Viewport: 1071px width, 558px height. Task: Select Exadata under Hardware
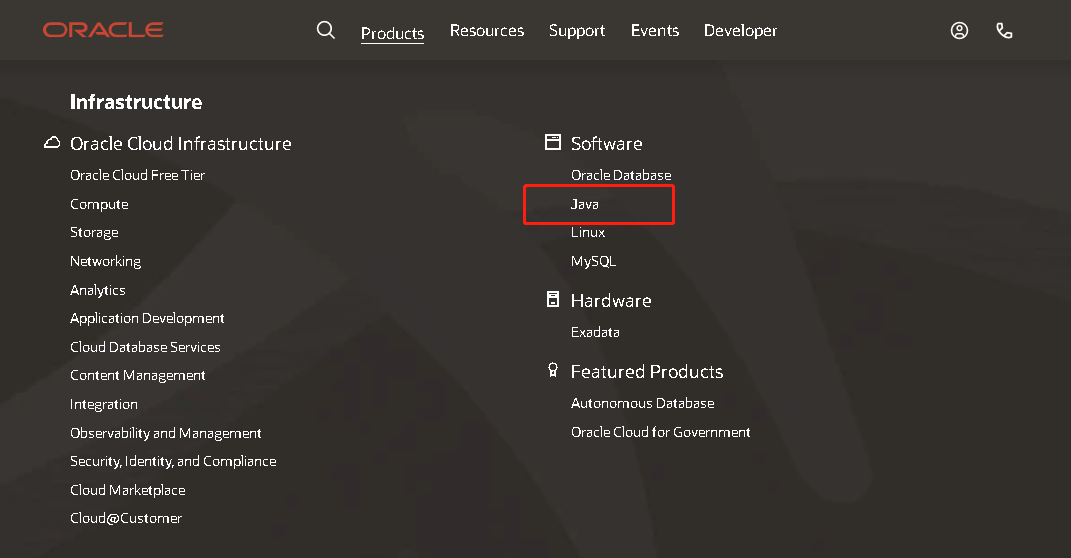coord(595,332)
